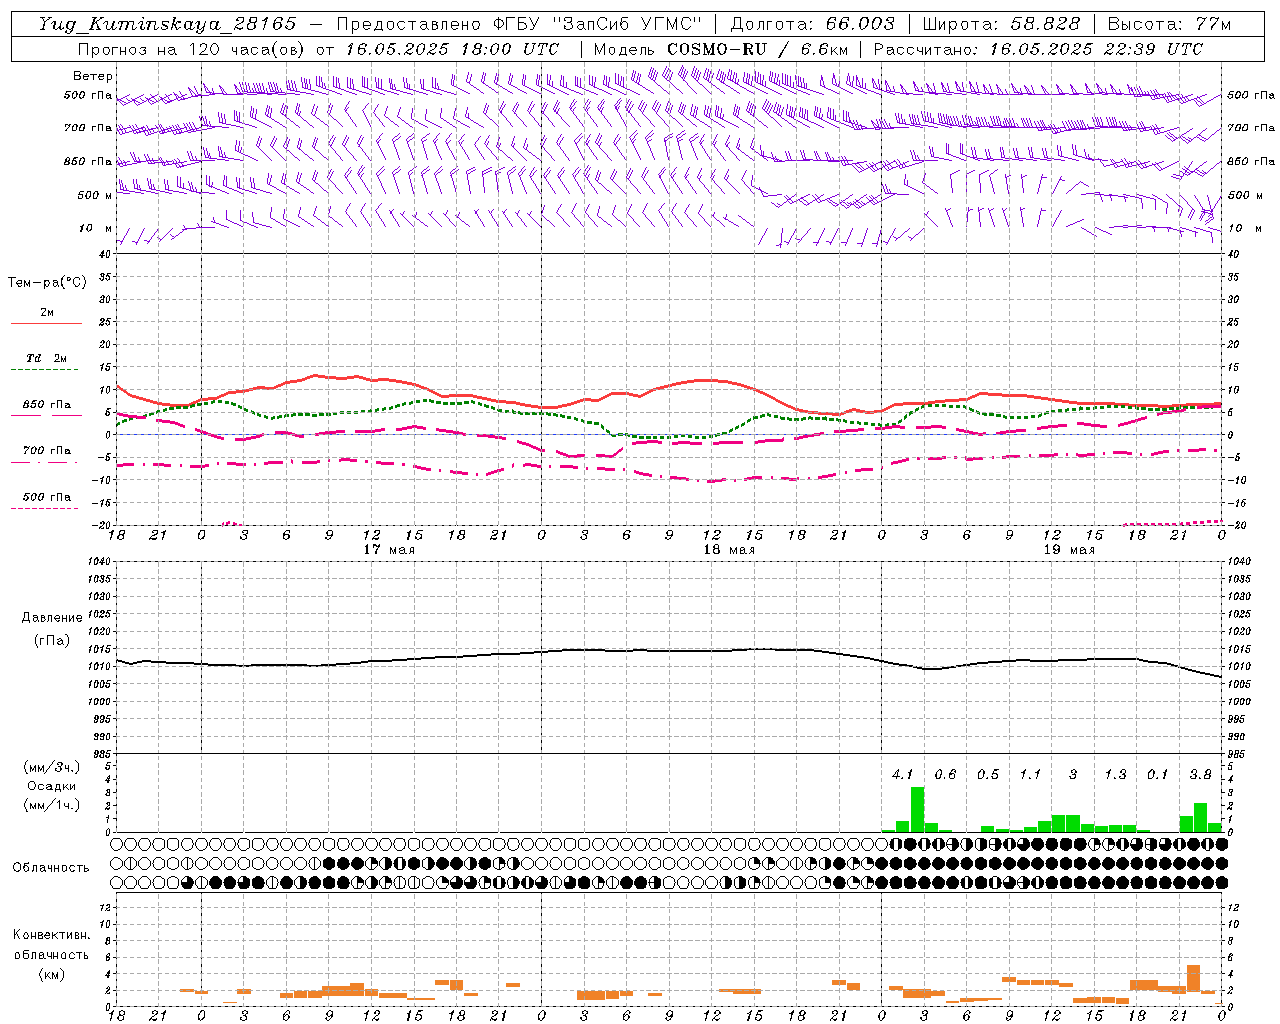
Task: Select the 3.8 precipitation total value
Action: (1201, 774)
